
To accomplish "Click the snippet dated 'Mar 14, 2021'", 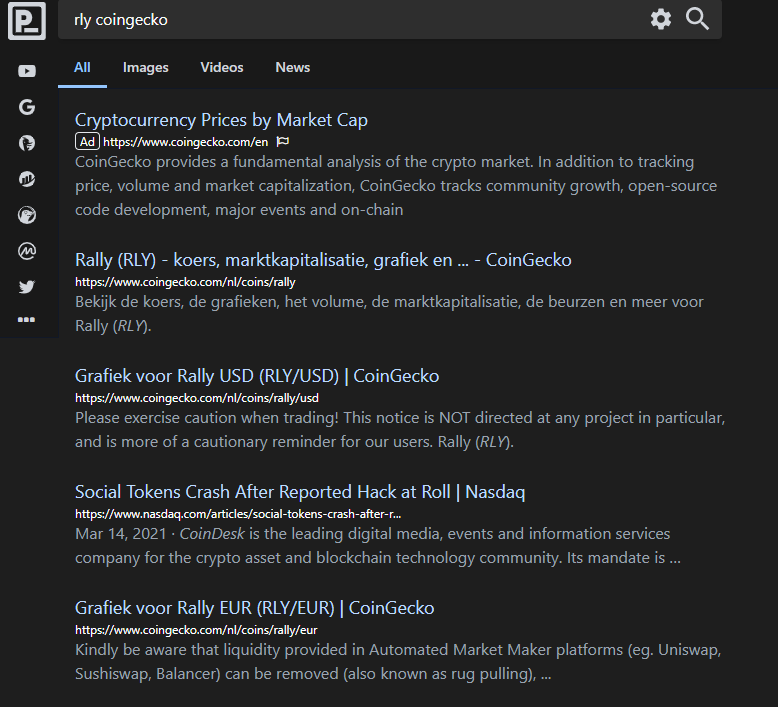I will point(378,546).
